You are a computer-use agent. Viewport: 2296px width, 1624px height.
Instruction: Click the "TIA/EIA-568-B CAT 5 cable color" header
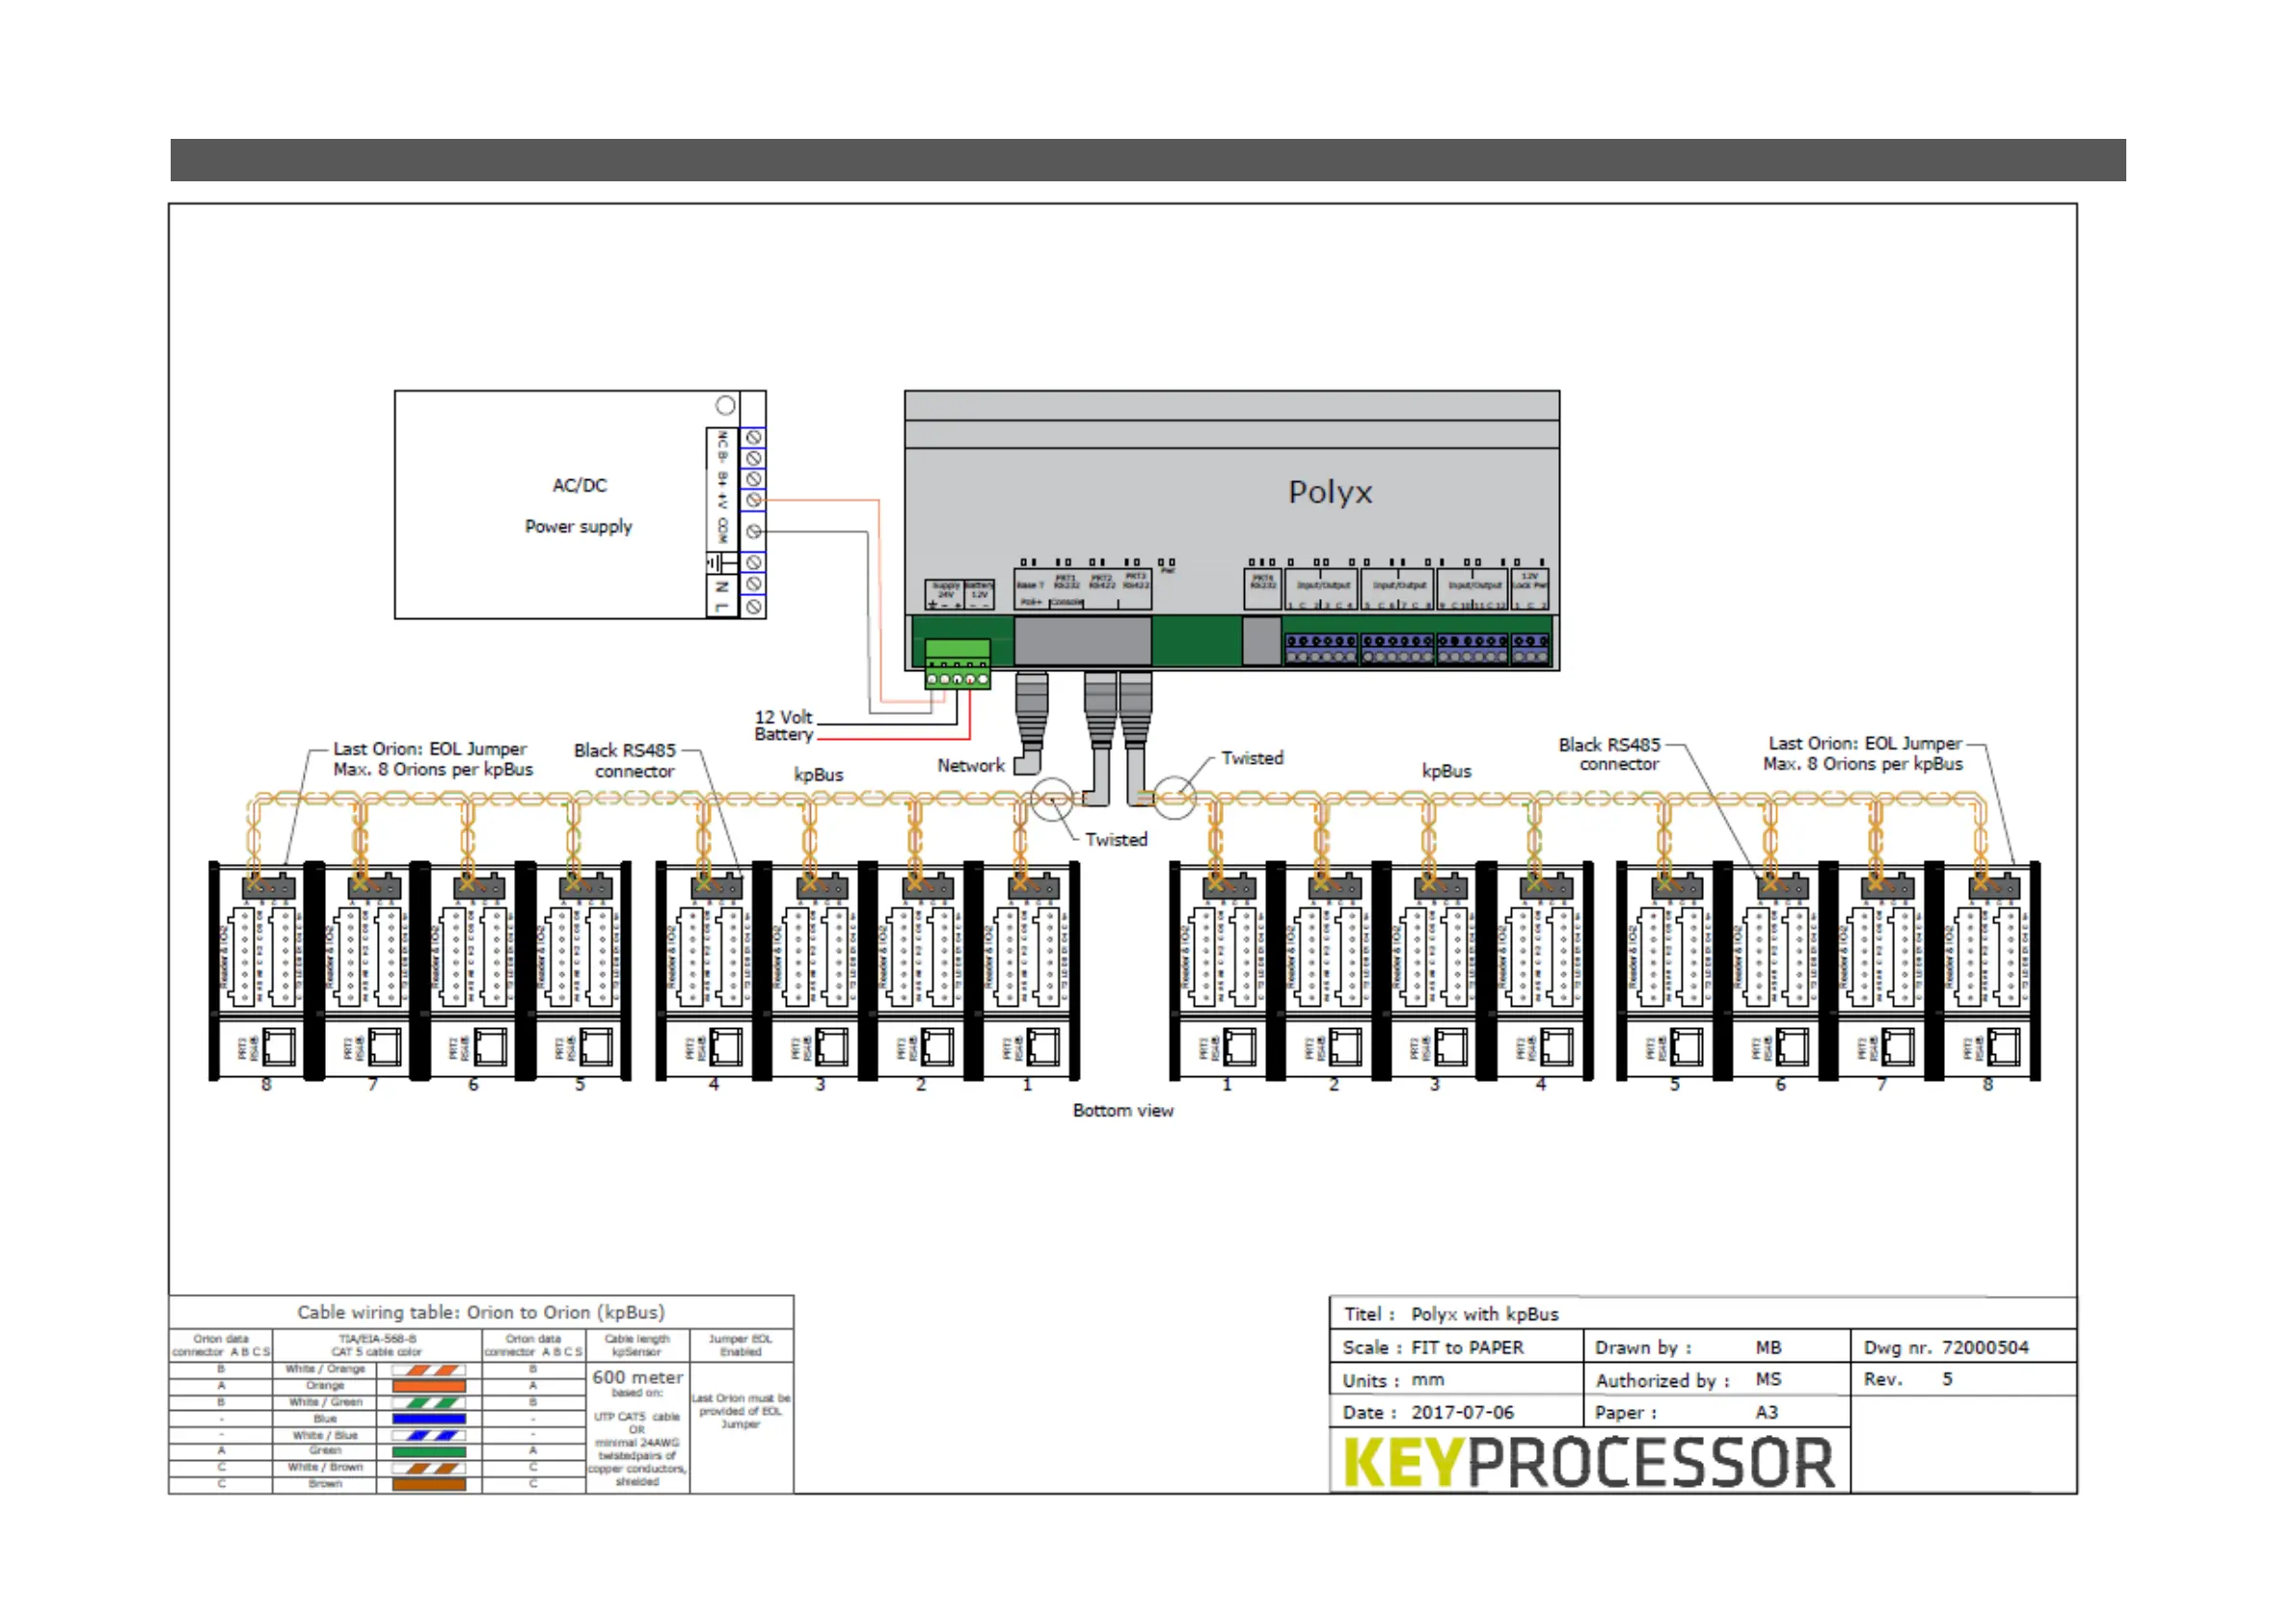(377, 1345)
